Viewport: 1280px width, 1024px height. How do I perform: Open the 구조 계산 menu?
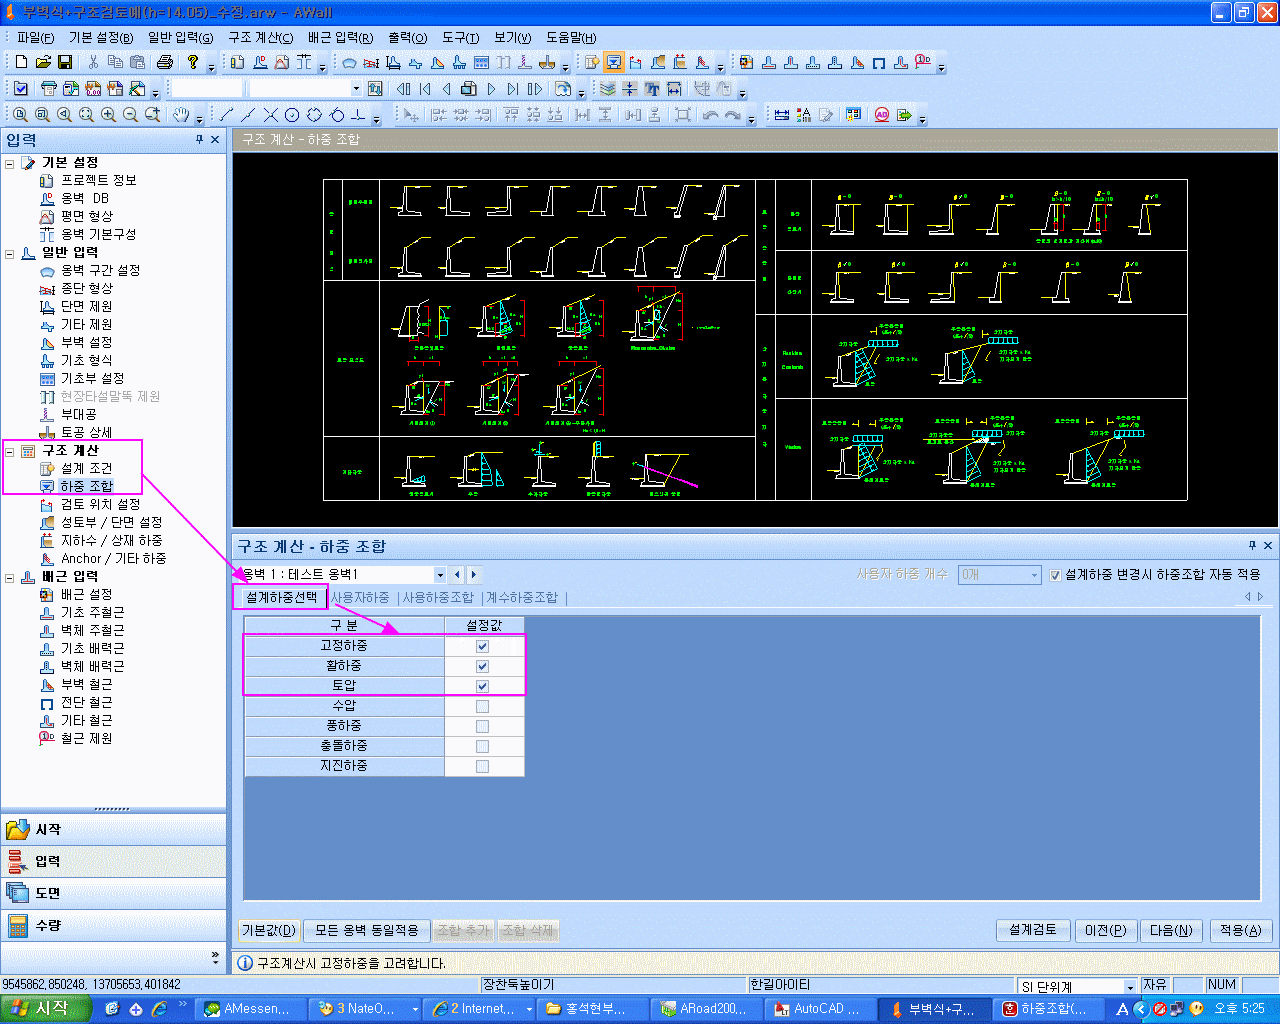tap(261, 37)
